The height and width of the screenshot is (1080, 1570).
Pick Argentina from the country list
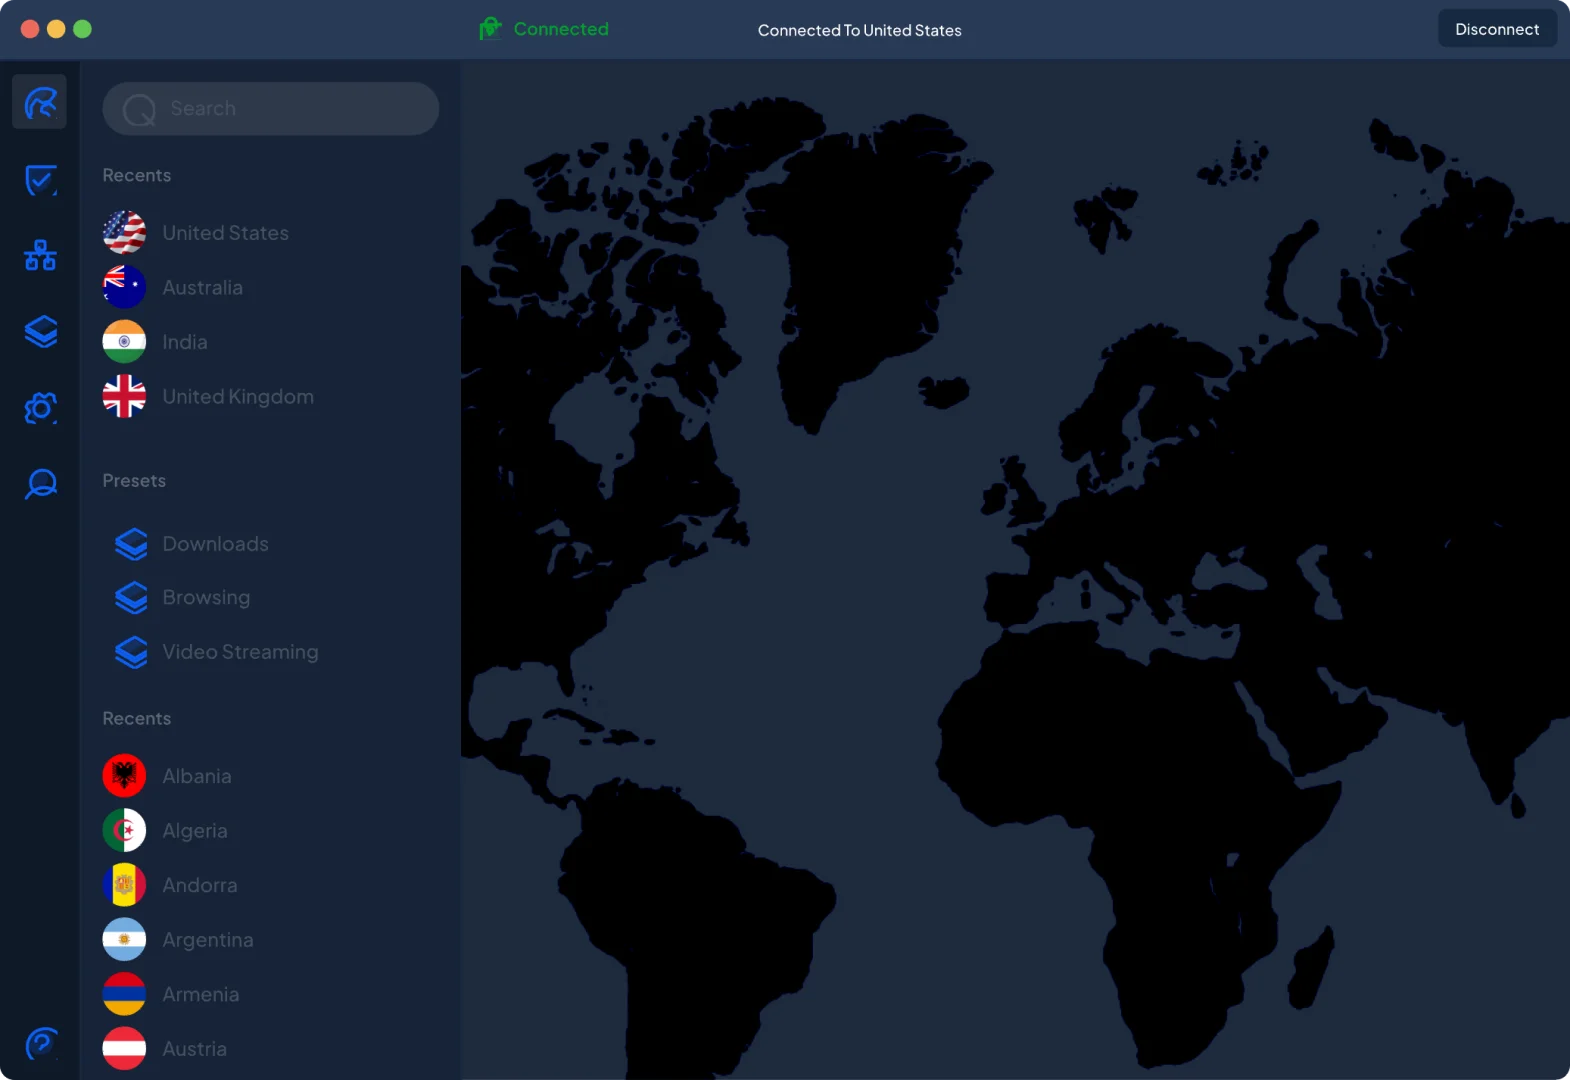207,940
